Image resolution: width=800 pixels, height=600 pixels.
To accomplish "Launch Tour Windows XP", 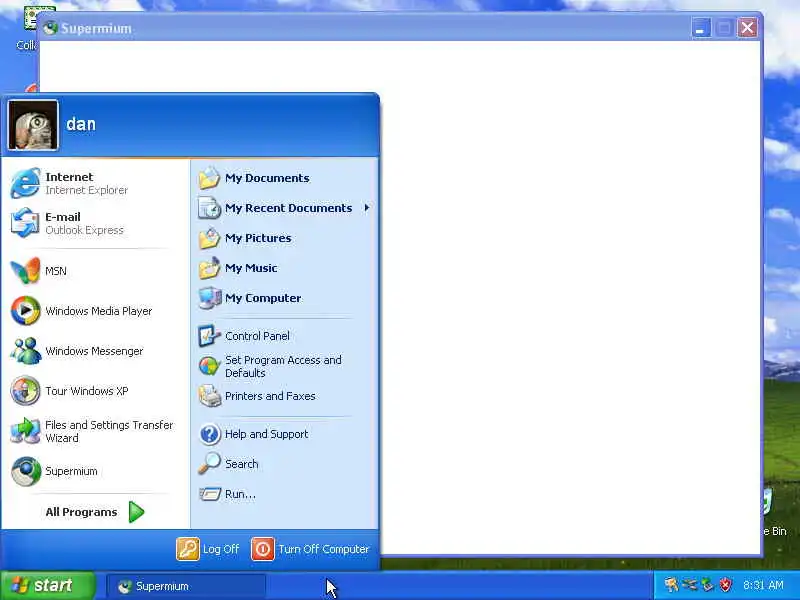I will (95, 391).
